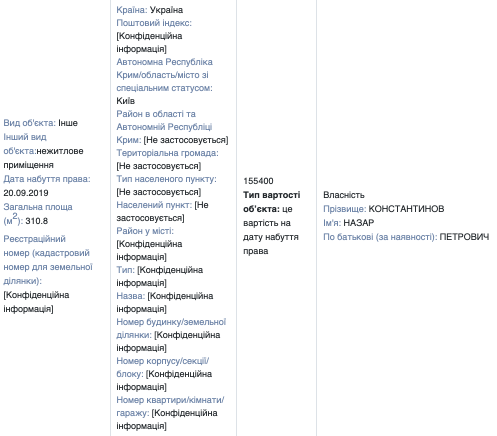The width and height of the screenshot is (497, 436).
Task: Click the 'Поштовий індекс' label
Action: [x=154, y=23]
